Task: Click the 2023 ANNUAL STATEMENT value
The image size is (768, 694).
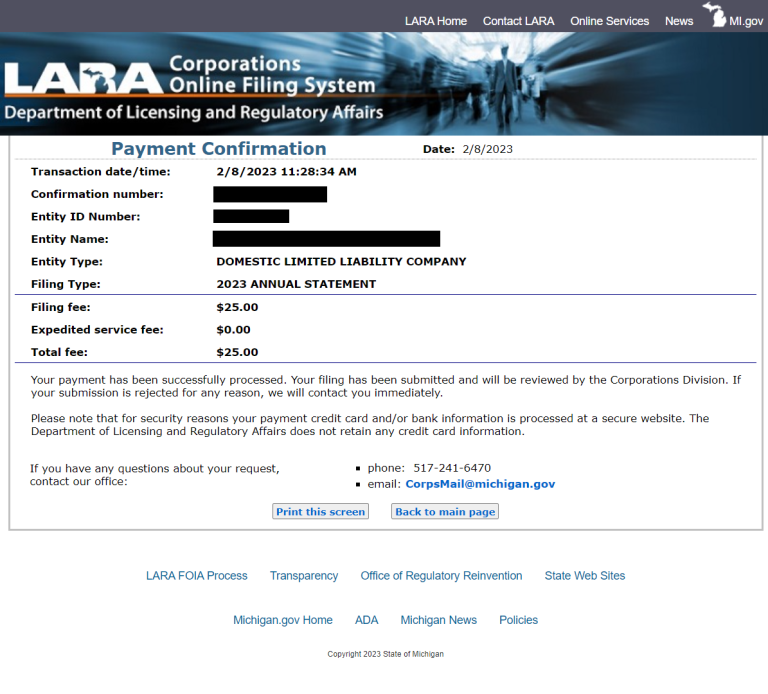Action: (296, 284)
